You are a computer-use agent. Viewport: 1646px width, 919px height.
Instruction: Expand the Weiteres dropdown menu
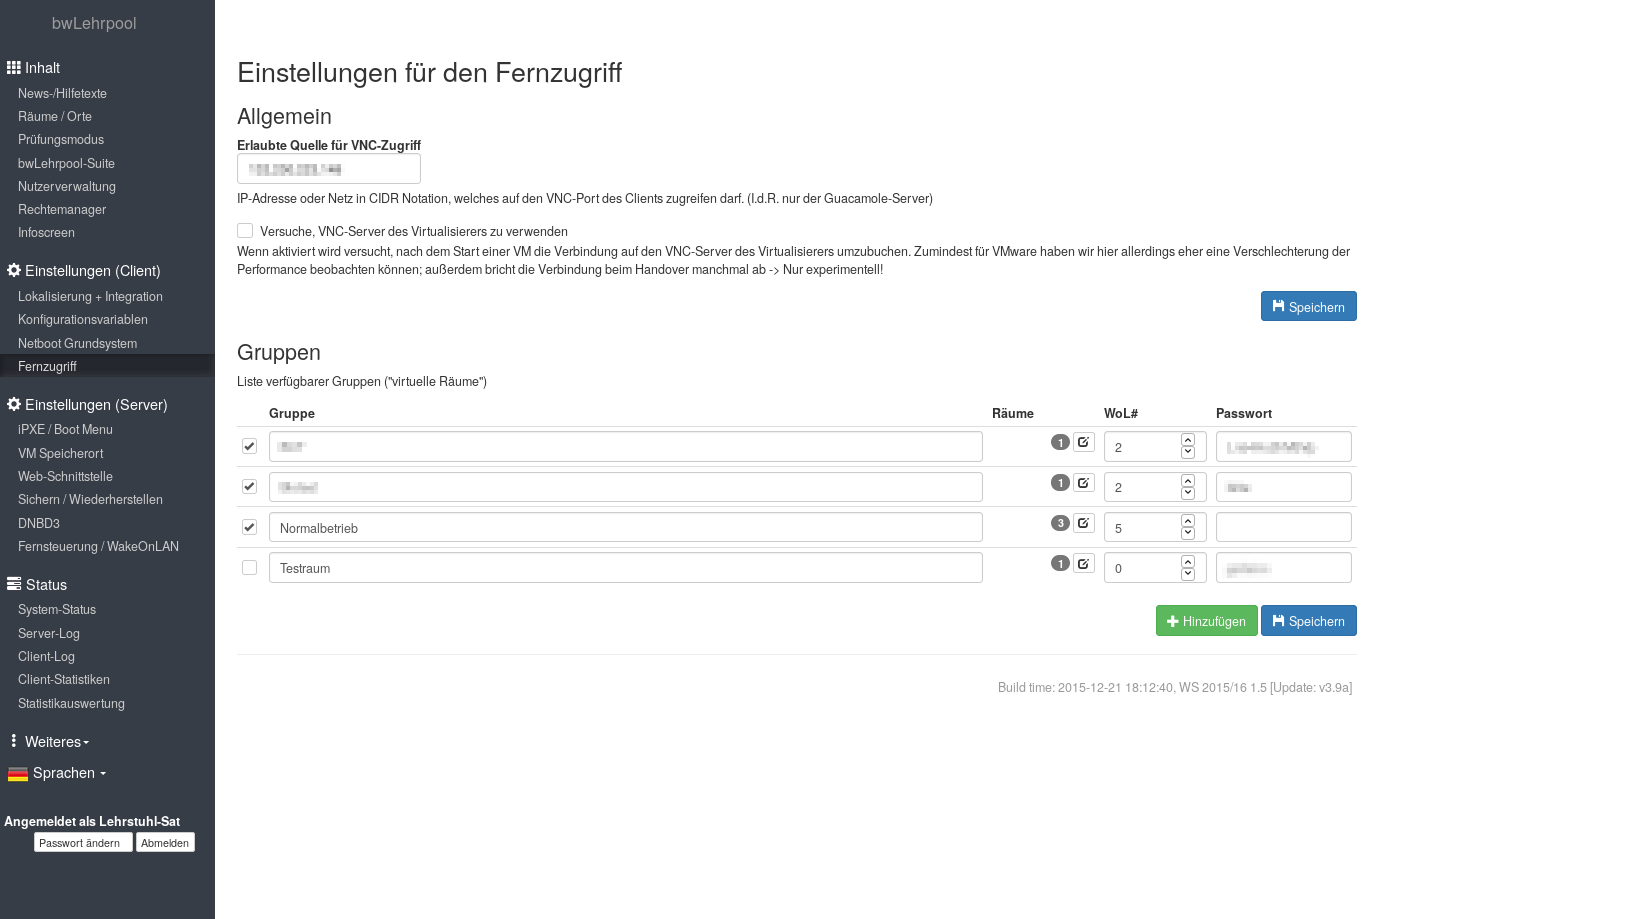click(x=57, y=742)
